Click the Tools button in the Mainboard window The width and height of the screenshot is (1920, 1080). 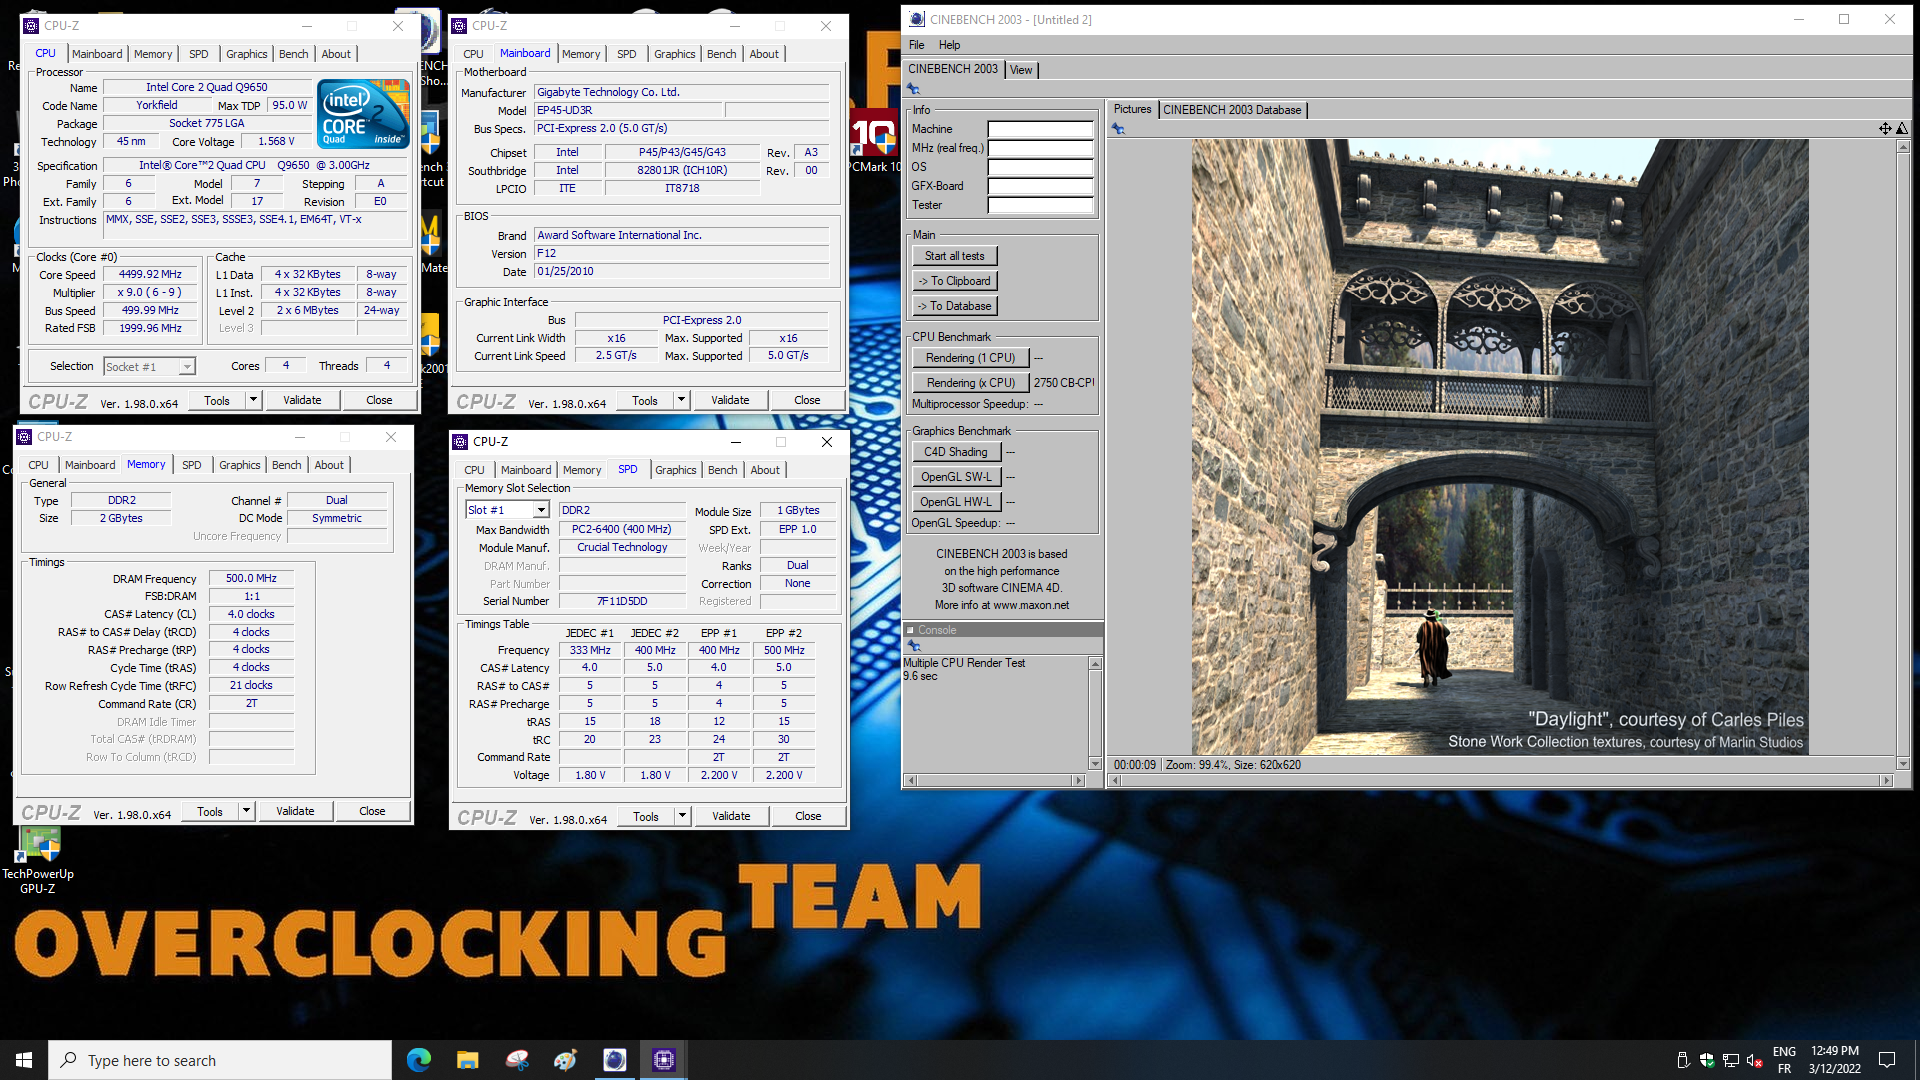click(645, 400)
